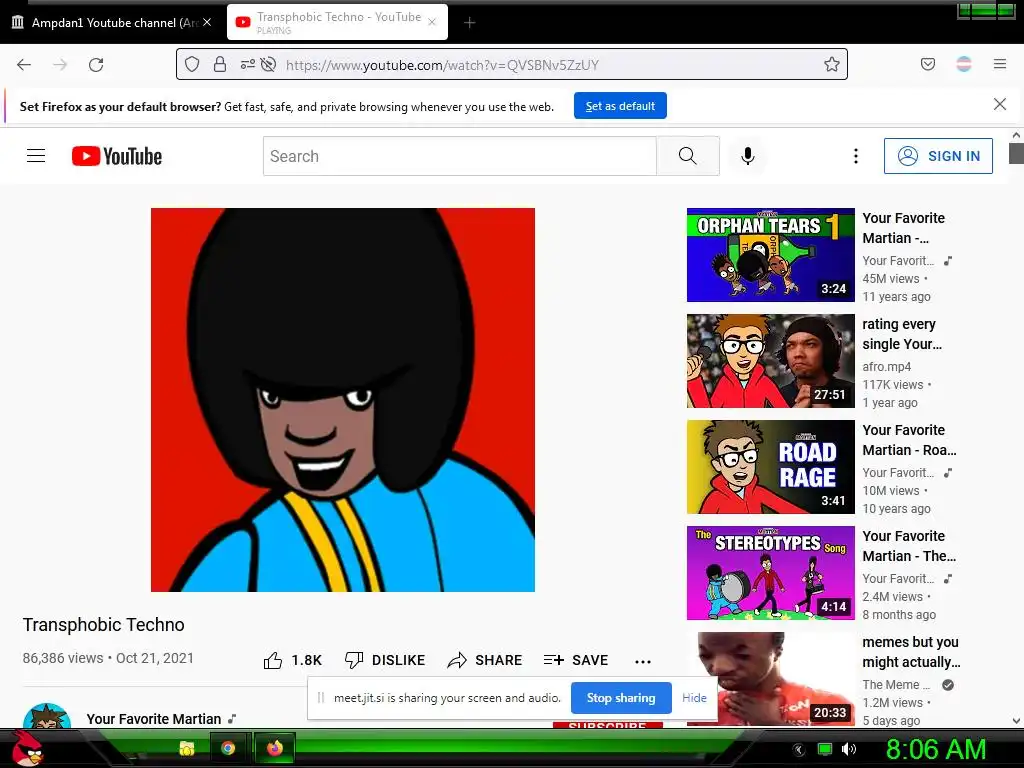
Task: Click the page scrollbar down arrow
Action: [x=1016, y=721]
